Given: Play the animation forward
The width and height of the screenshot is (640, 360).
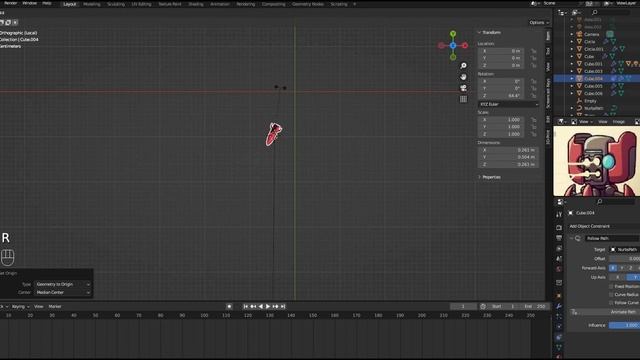Looking at the screenshot, I should click(268, 307).
